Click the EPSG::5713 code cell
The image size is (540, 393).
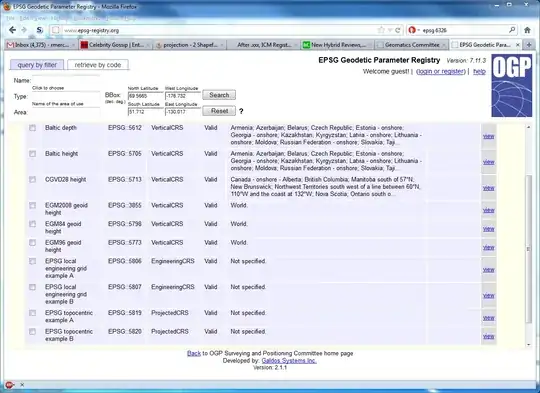coord(125,179)
